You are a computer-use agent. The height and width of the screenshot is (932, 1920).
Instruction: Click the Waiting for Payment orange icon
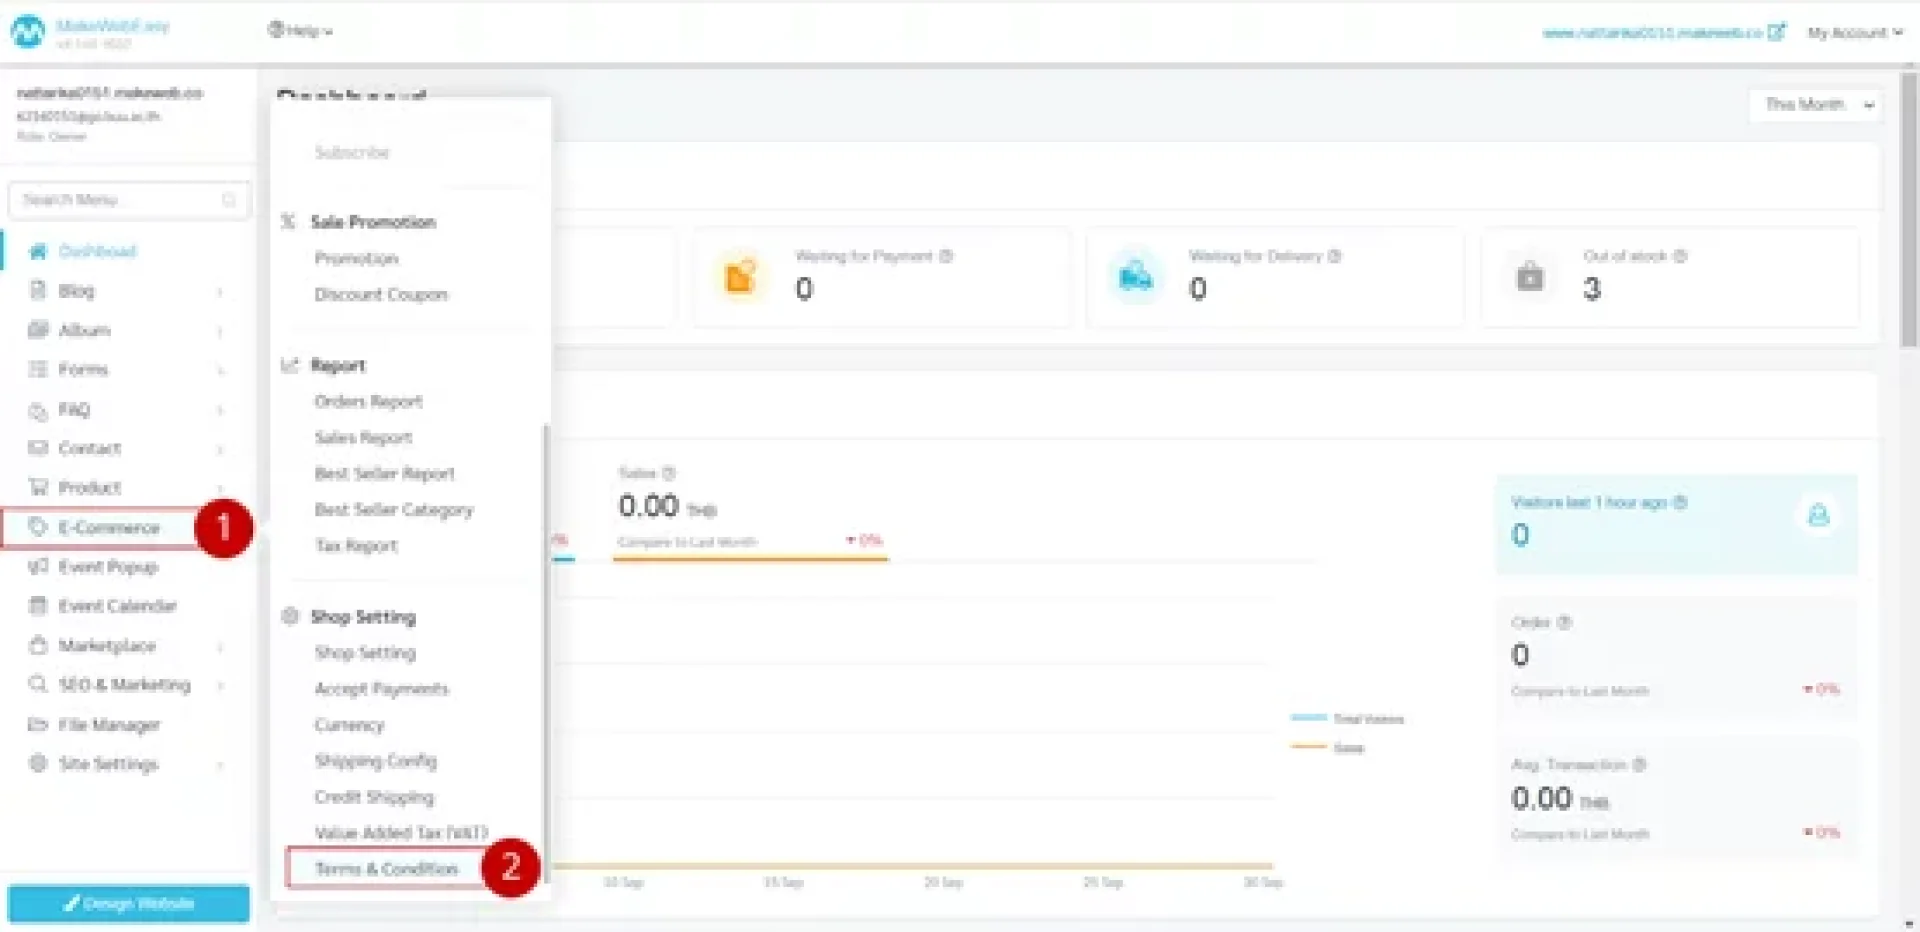click(x=740, y=277)
